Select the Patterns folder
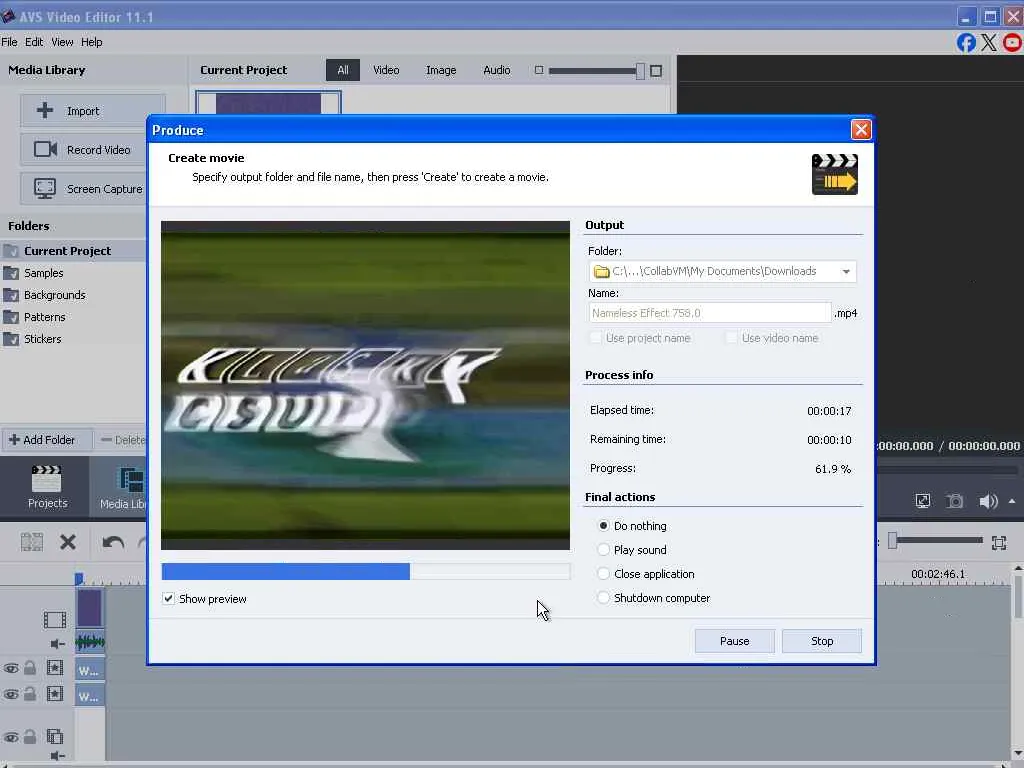1024x768 pixels. pos(44,317)
